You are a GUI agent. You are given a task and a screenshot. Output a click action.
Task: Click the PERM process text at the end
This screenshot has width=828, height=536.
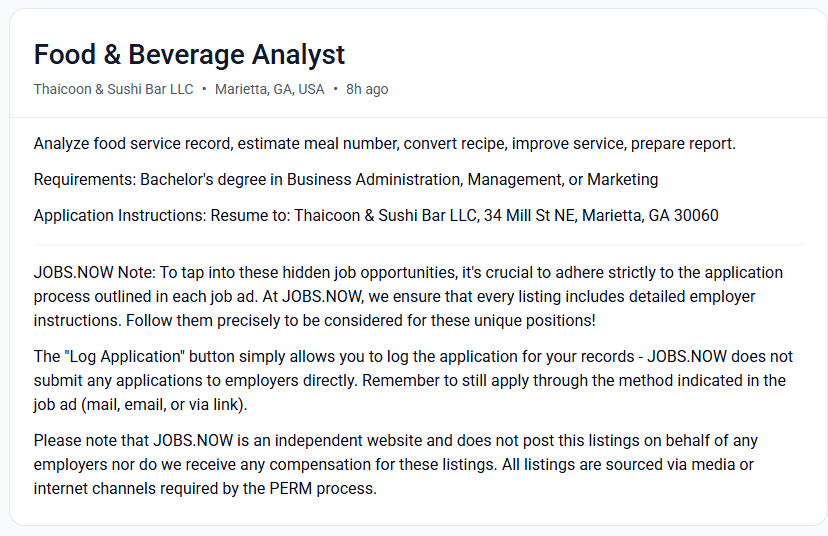tap(322, 488)
